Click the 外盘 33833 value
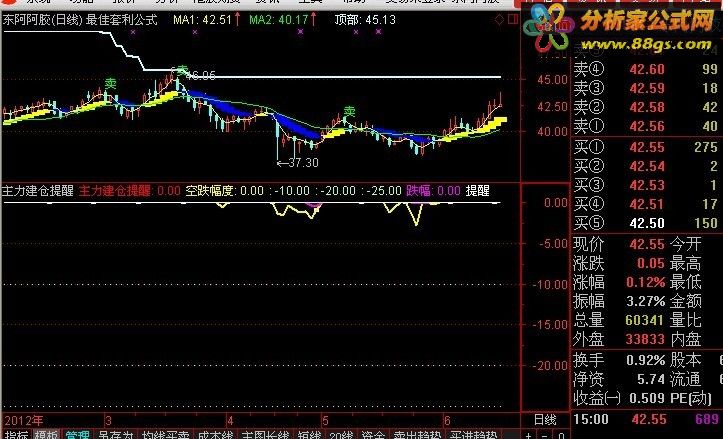The width and height of the screenshot is (723, 439). tap(646, 339)
